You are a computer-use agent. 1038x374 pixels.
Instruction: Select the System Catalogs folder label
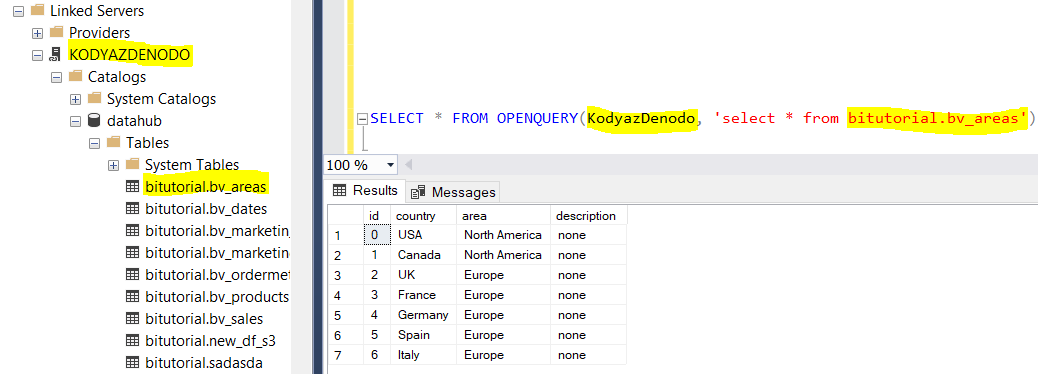coord(162,99)
